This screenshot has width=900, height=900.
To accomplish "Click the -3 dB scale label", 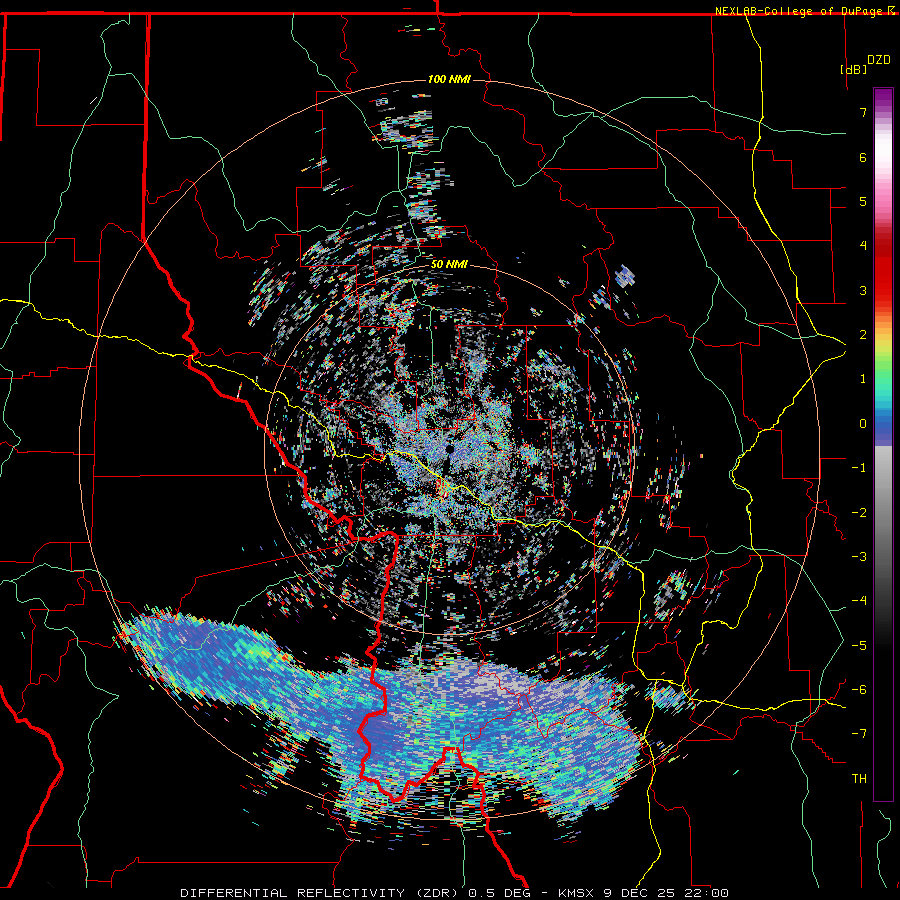I will [859, 557].
